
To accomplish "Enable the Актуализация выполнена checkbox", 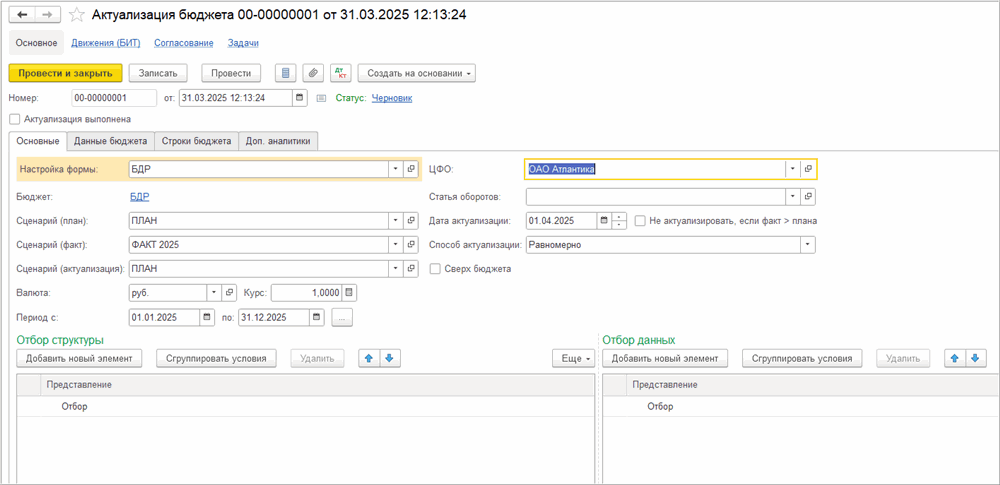I will click(14, 119).
